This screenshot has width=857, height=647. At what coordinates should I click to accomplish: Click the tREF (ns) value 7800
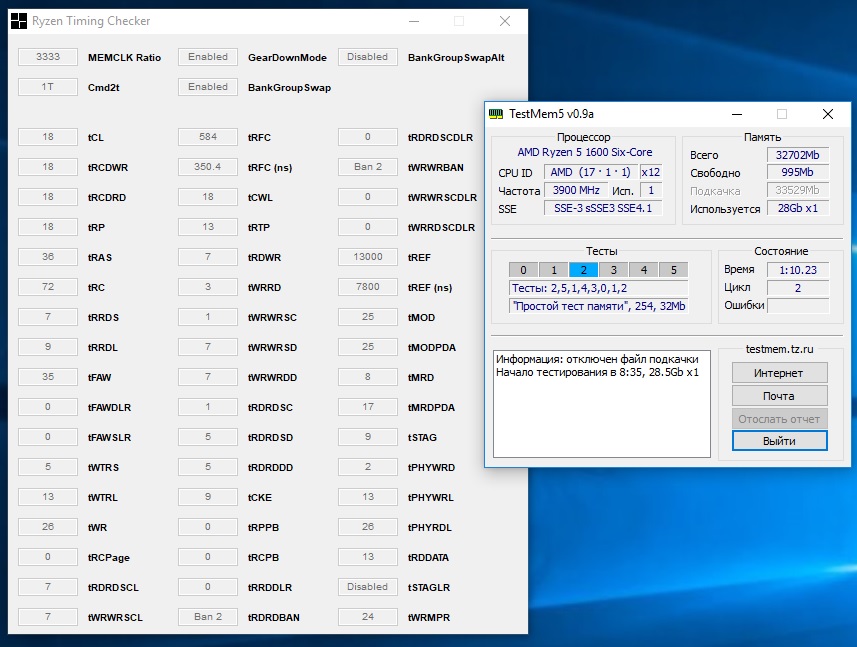367,287
